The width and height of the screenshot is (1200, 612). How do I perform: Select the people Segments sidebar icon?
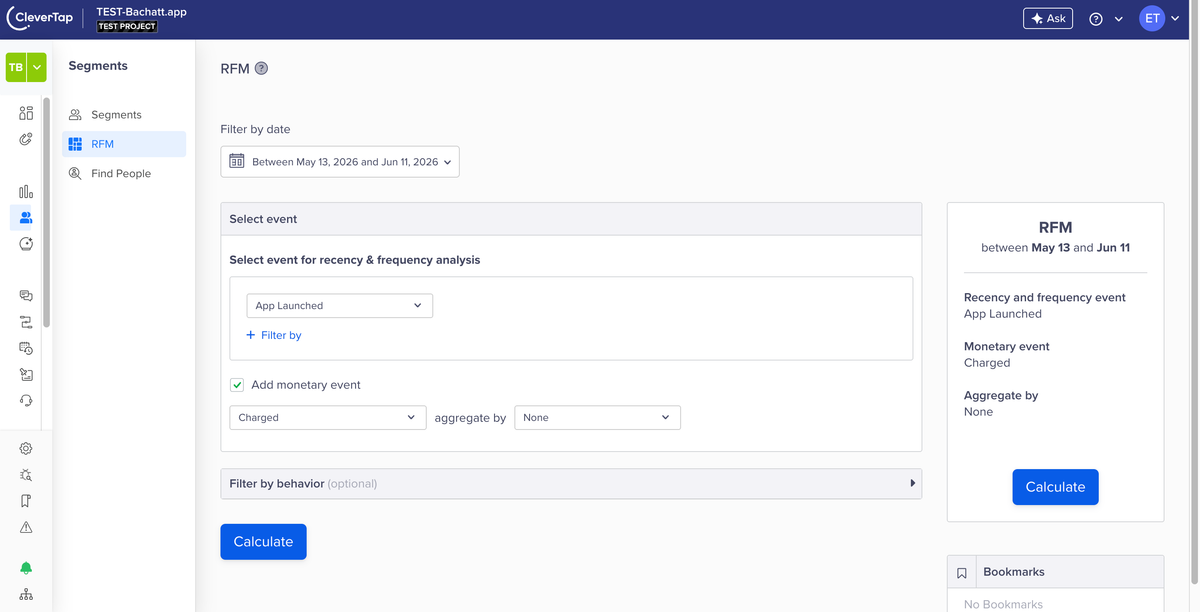click(26, 217)
